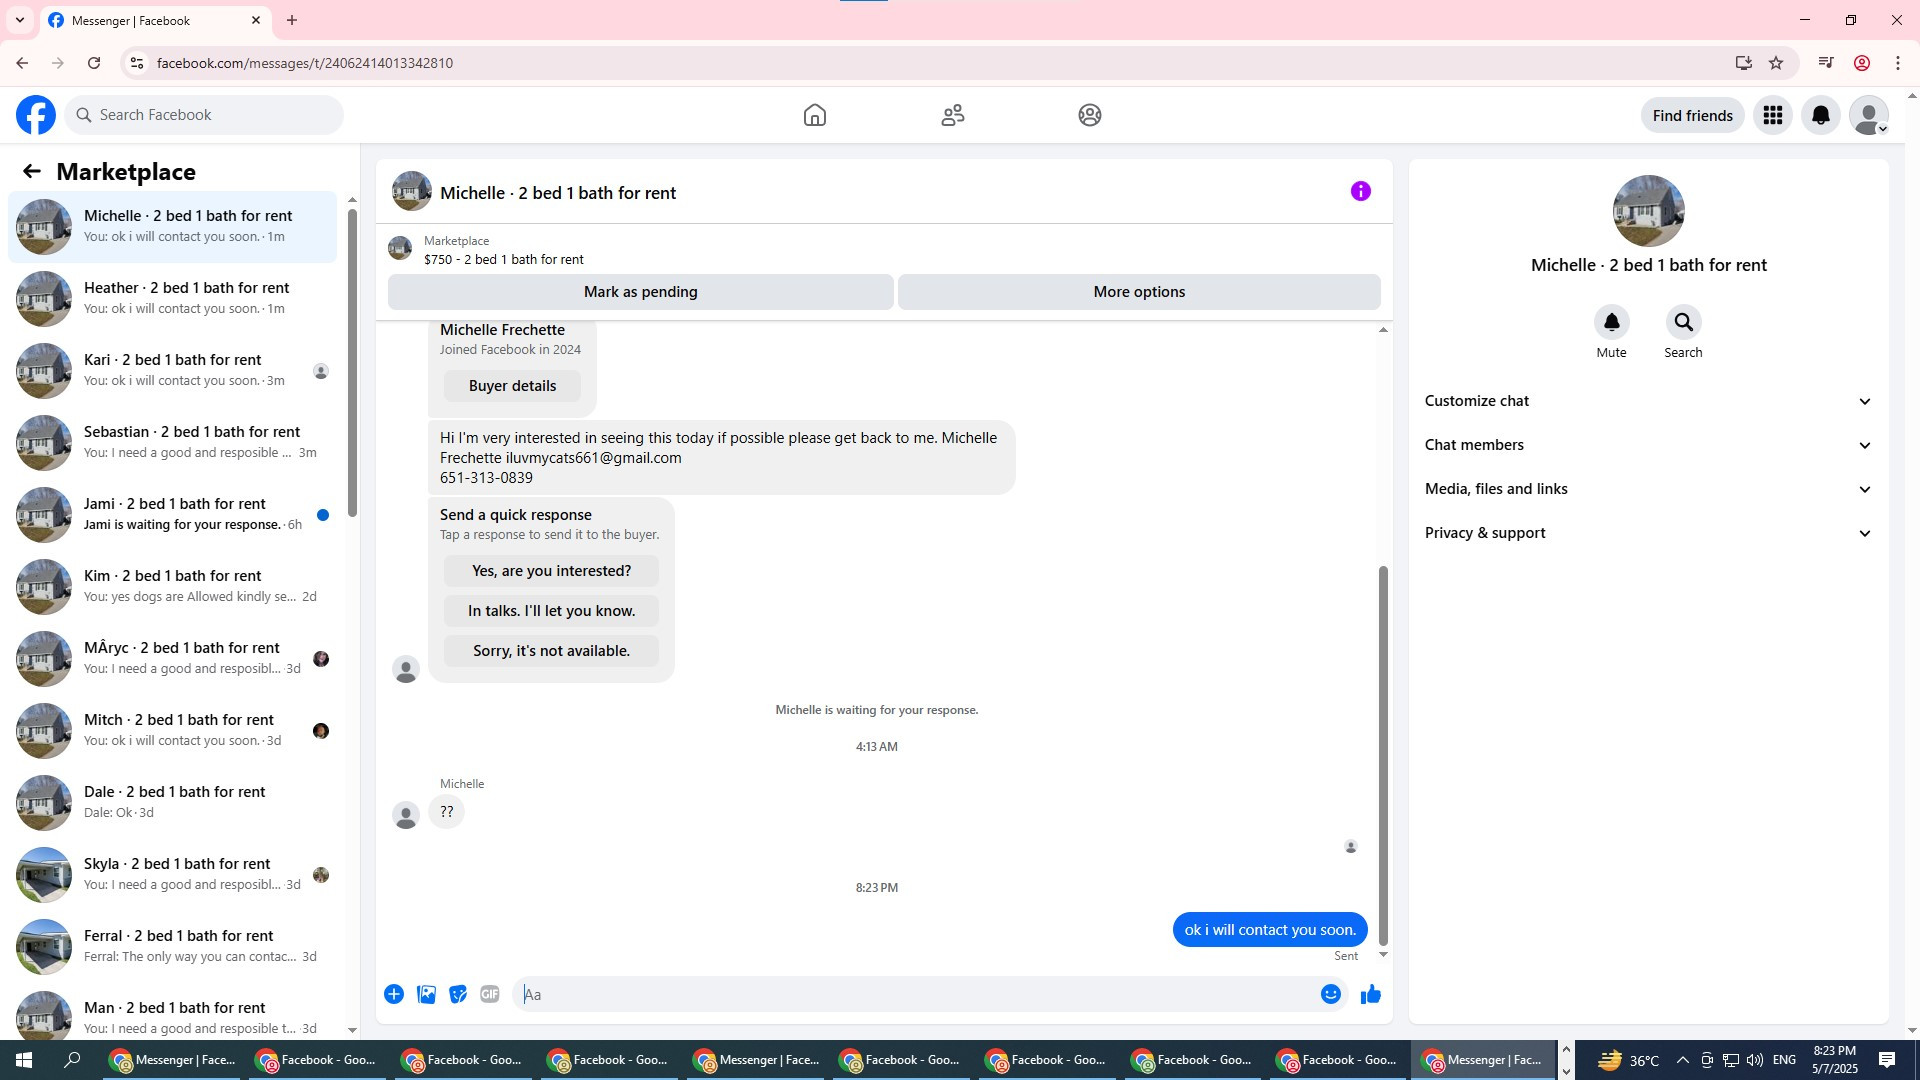Image resolution: width=1920 pixels, height=1080 pixels.
Task: Click the purple conversation info icon
Action: tap(1360, 191)
